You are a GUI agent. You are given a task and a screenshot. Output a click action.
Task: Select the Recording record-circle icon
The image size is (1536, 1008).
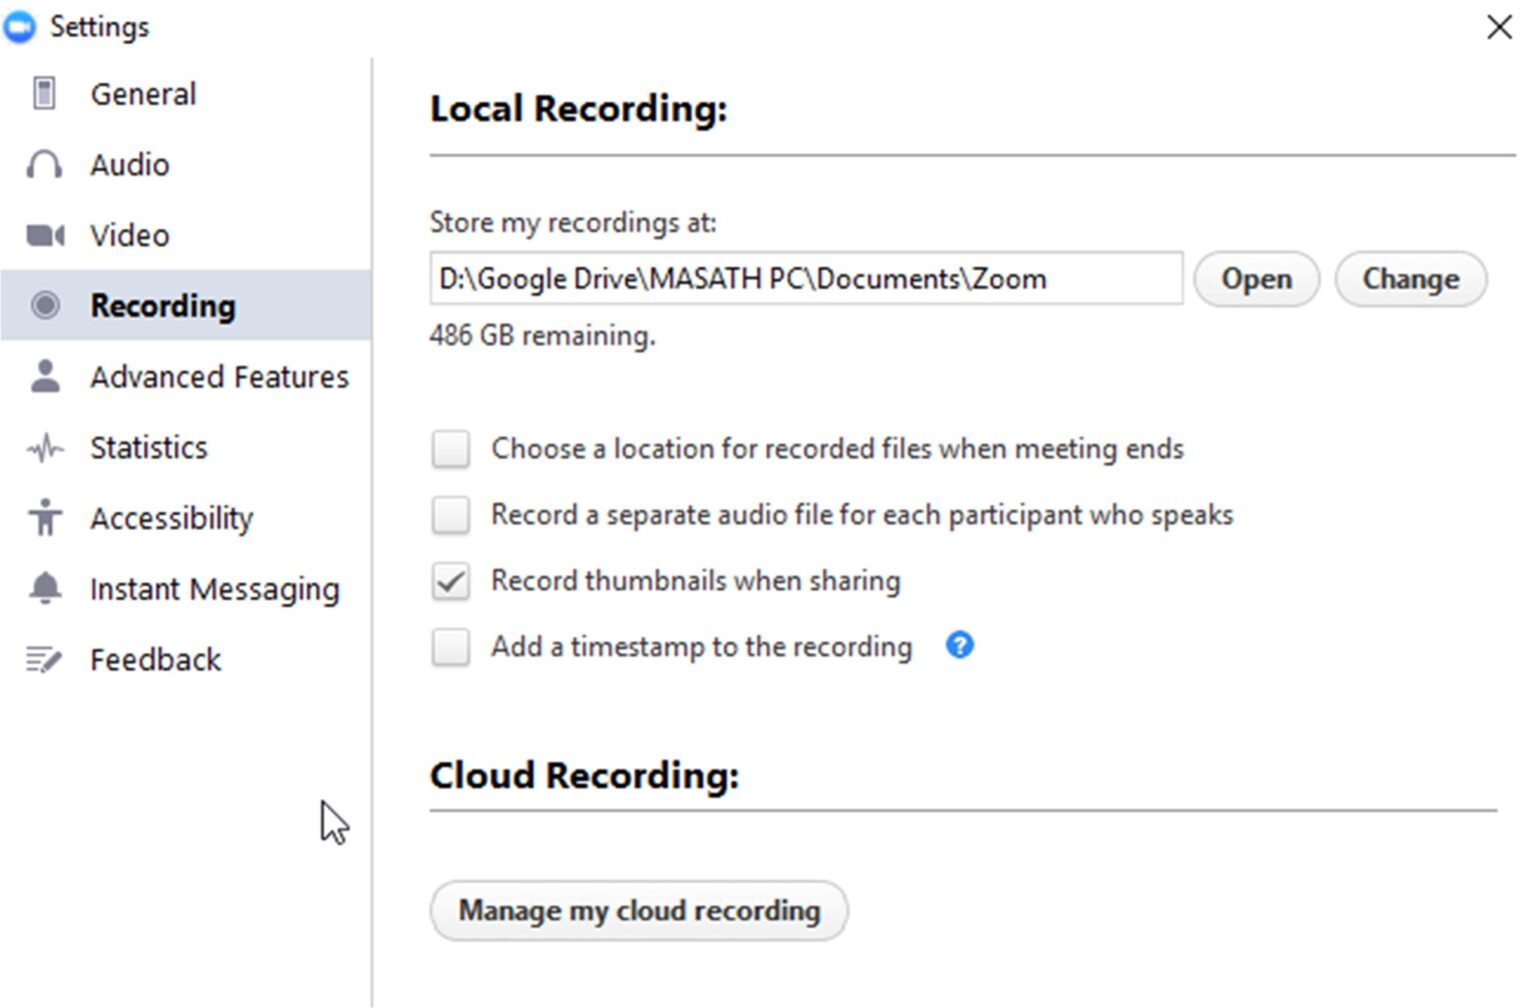42,305
